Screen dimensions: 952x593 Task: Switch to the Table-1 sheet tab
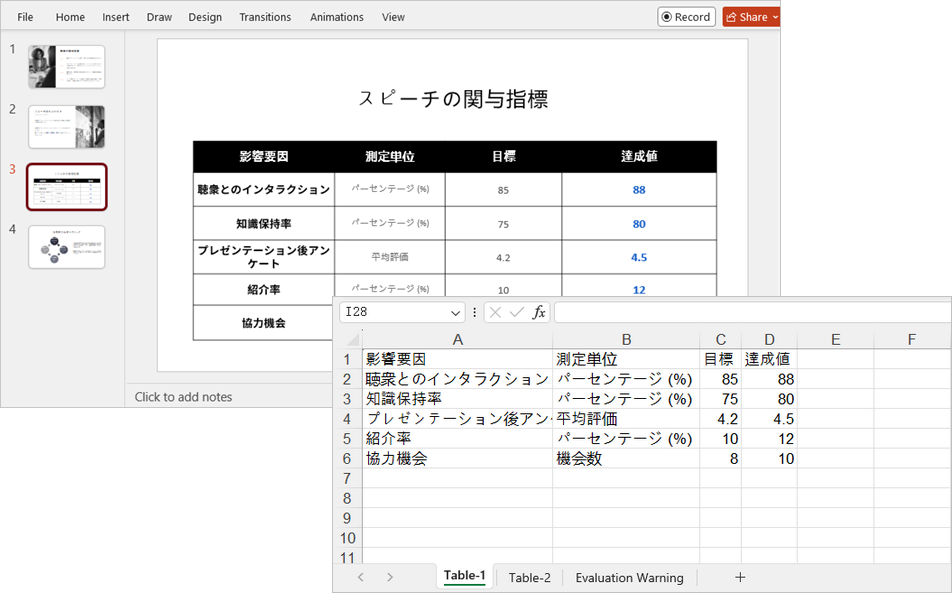(464, 576)
